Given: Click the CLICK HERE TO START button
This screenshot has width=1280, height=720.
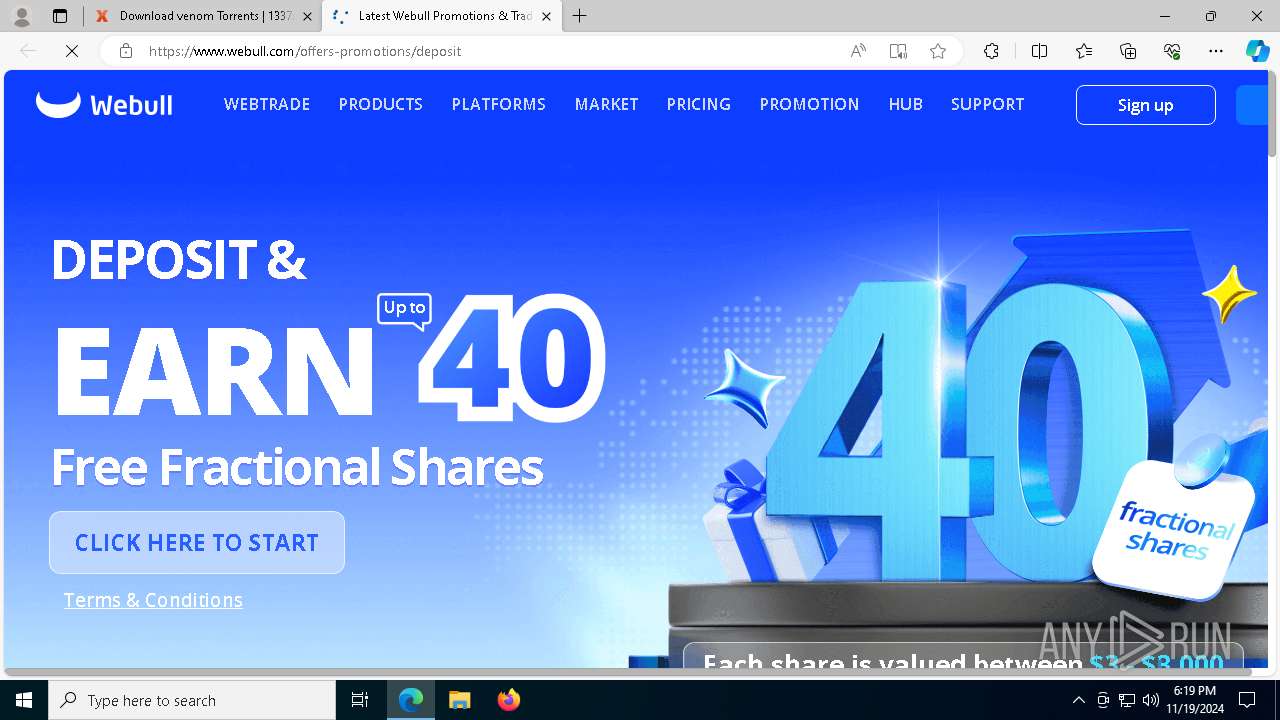Looking at the screenshot, I should coord(197,543).
